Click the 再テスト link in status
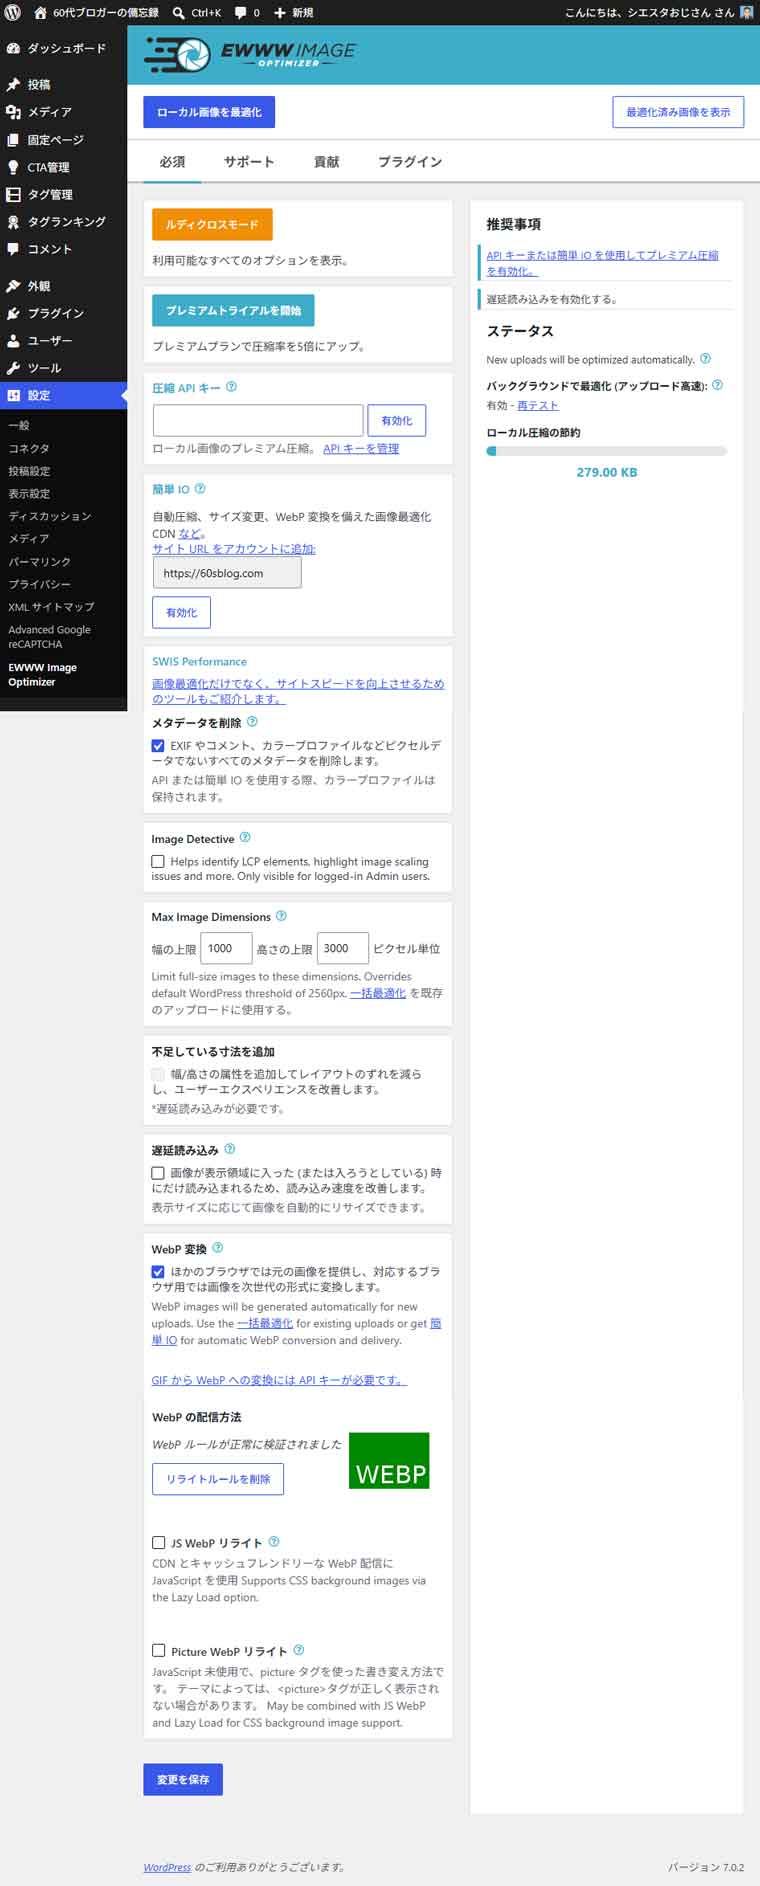The height and width of the screenshot is (1886, 760). coord(538,405)
